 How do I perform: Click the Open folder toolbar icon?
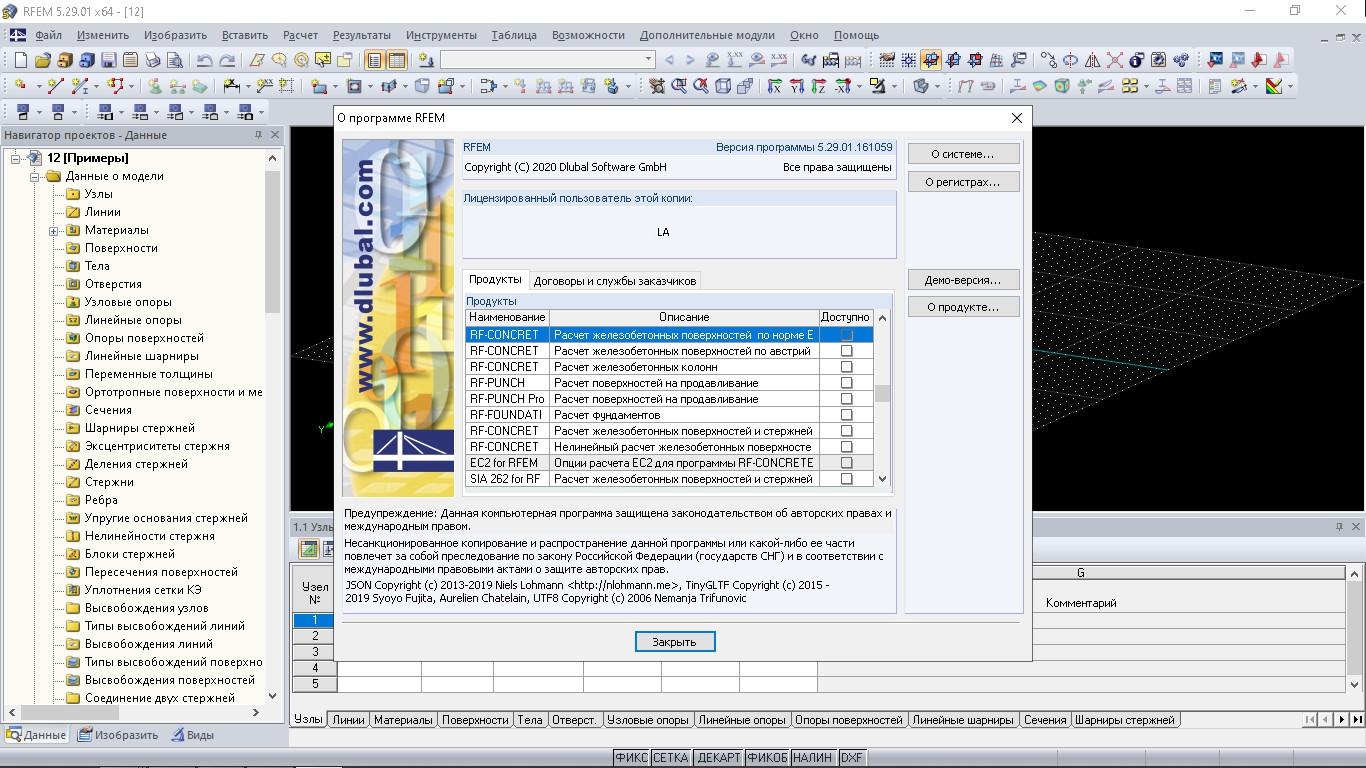43,60
